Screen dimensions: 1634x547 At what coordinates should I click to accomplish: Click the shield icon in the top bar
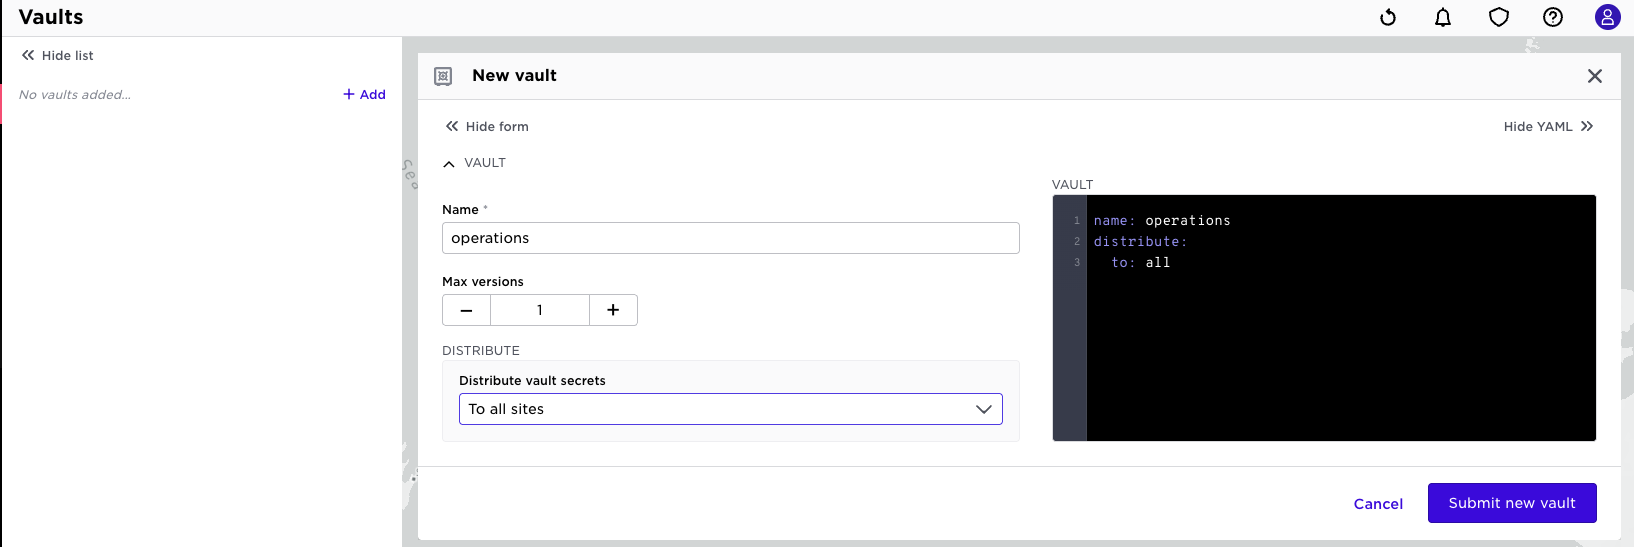point(1498,17)
